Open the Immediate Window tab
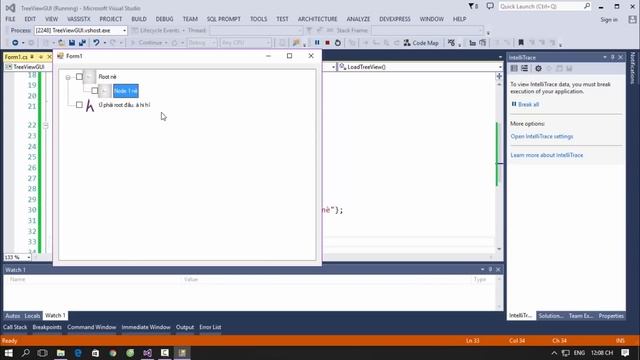Screen dimensions: 640x360 [x=146, y=327]
